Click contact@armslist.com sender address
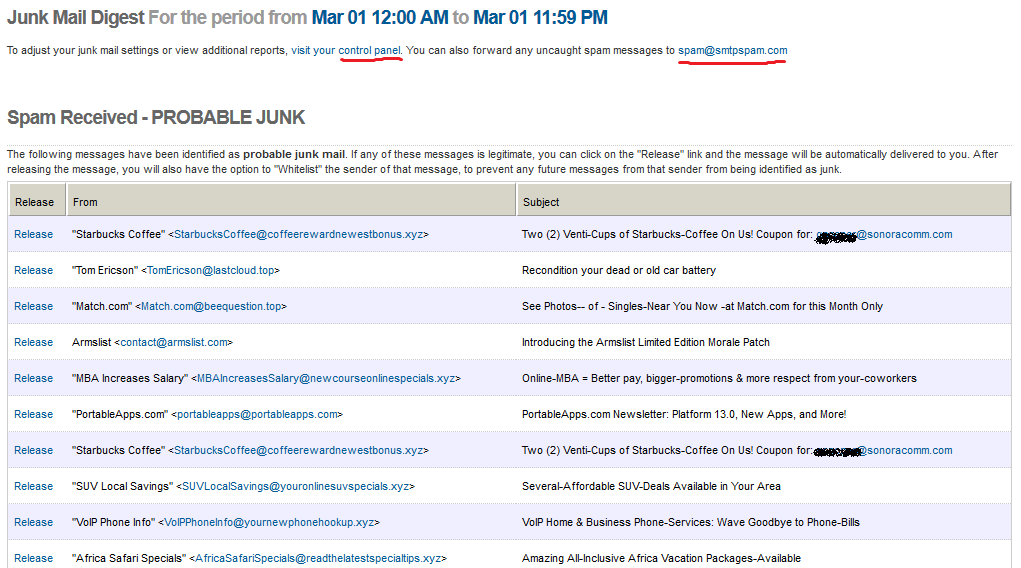Viewport: 1021px width, 568px height. coord(174,342)
